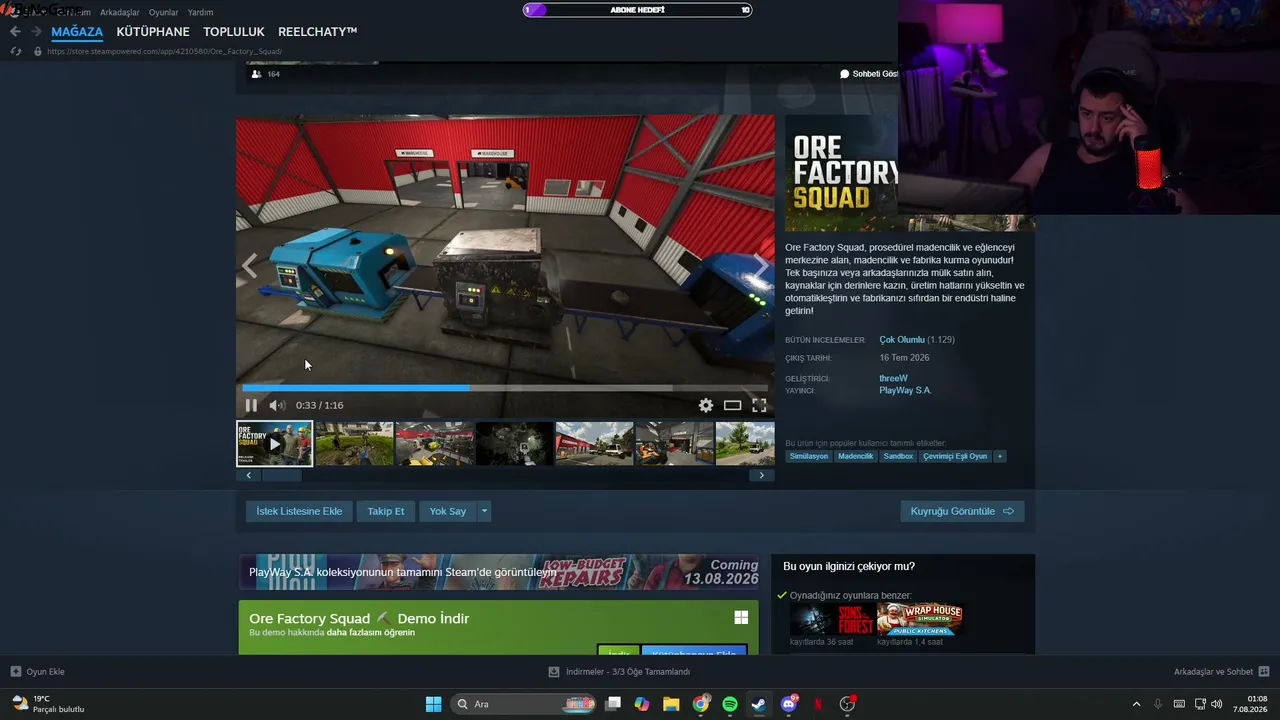The height and width of the screenshot is (720, 1280).
Task: Click the padlock icon beside the URL
Action: coord(38,51)
